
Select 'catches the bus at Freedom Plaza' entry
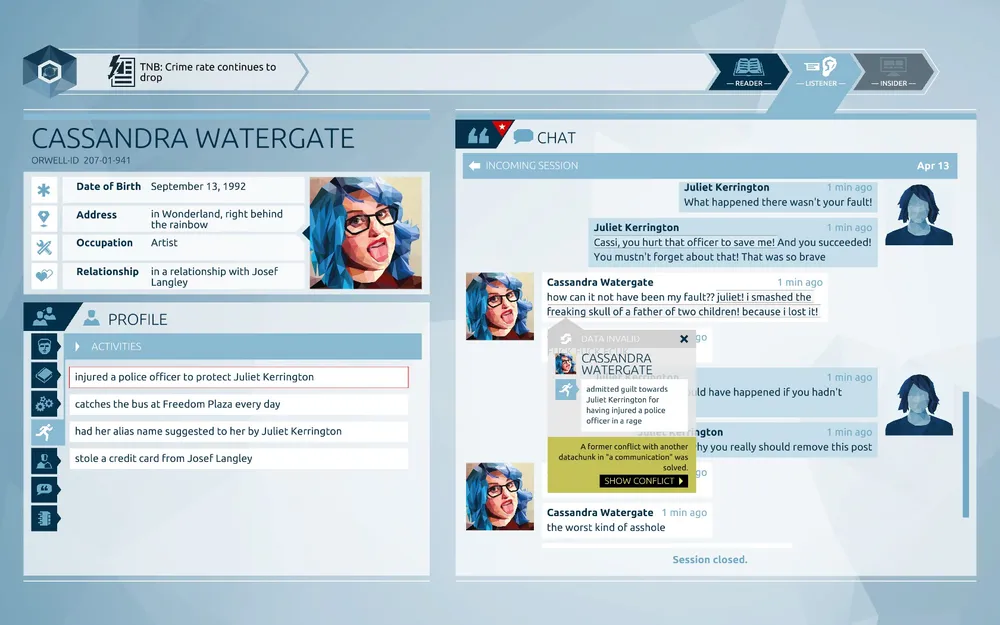tap(239, 404)
